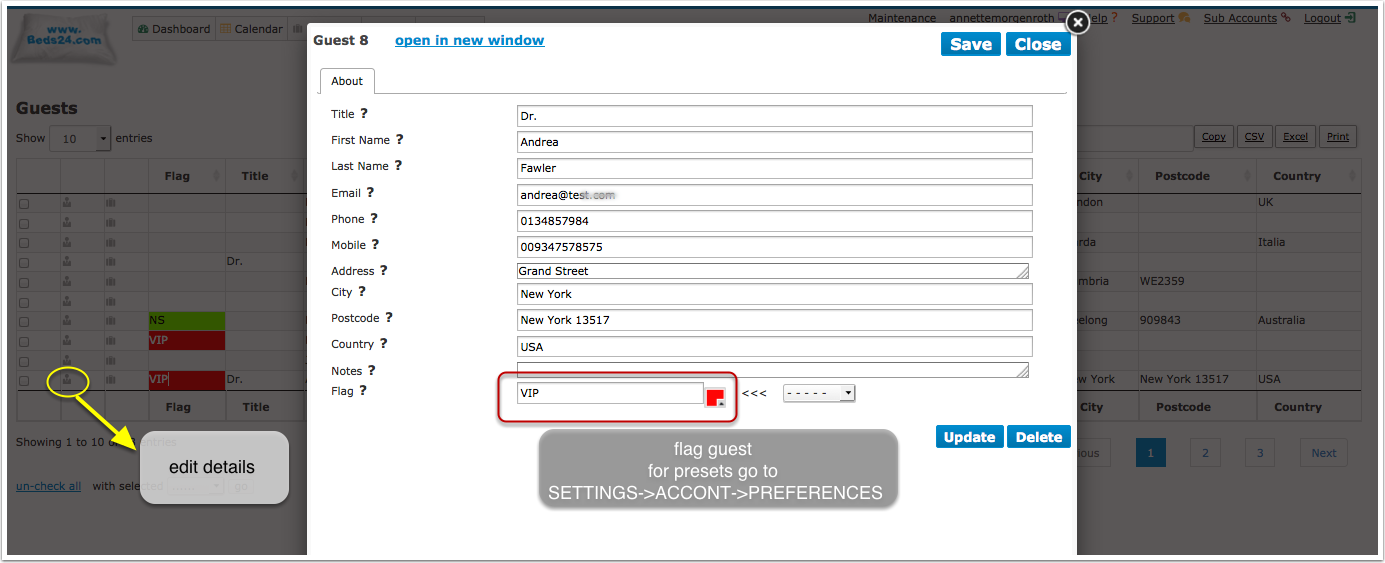Click the Logout link
Image resolution: width=1385 pixels, height=563 pixels.
(x=1323, y=18)
